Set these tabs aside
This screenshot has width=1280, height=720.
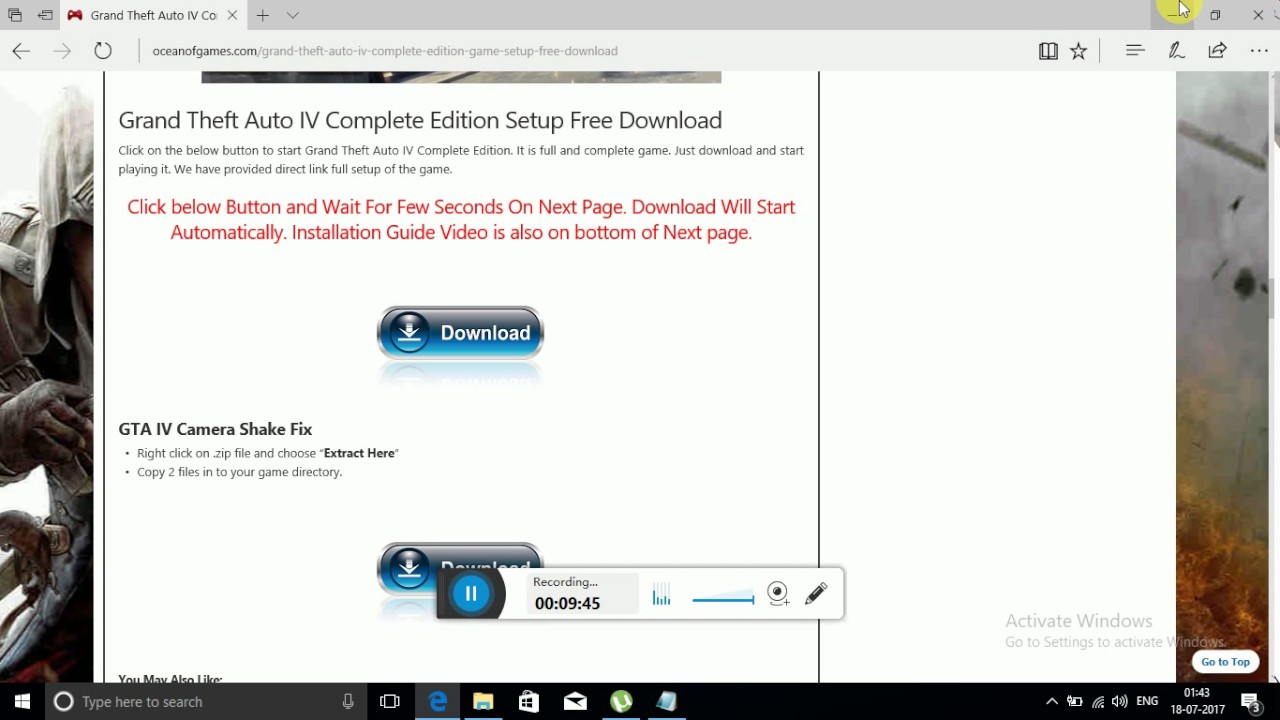pos(45,15)
